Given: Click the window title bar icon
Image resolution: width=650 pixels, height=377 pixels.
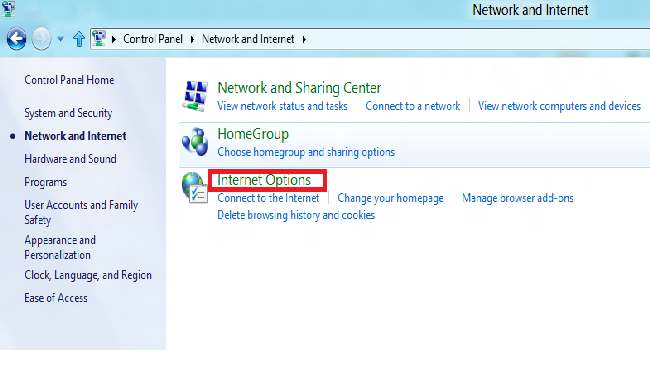Looking at the screenshot, I should pos(8,8).
